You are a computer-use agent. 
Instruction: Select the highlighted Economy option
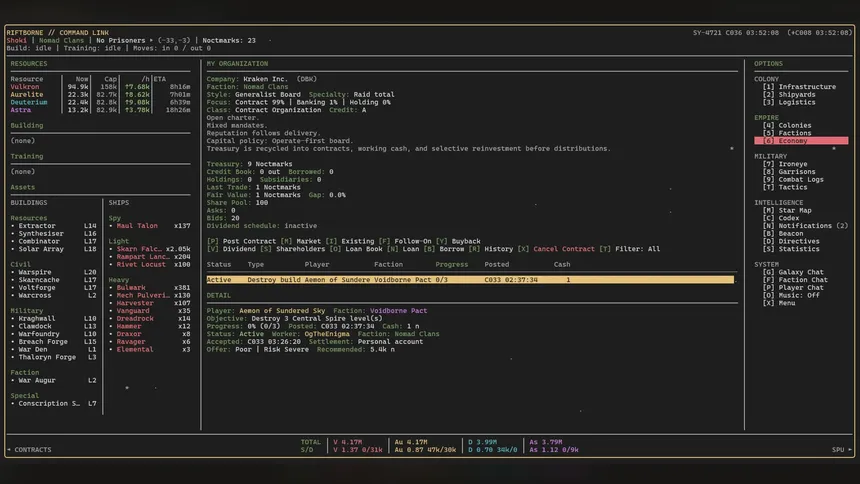pos(801,141)
